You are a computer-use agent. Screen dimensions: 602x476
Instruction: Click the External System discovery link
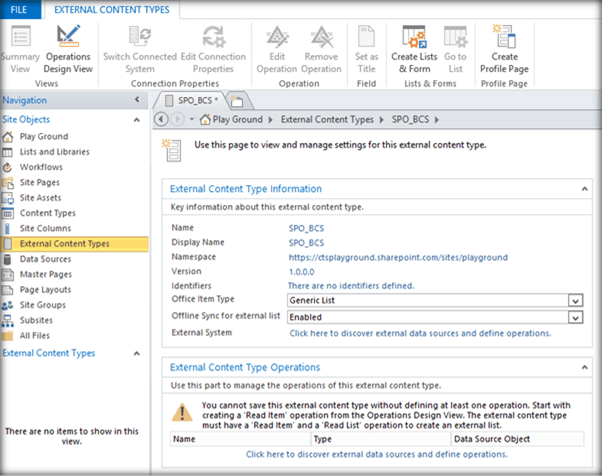pyautogui.click(x=420, y=333)
